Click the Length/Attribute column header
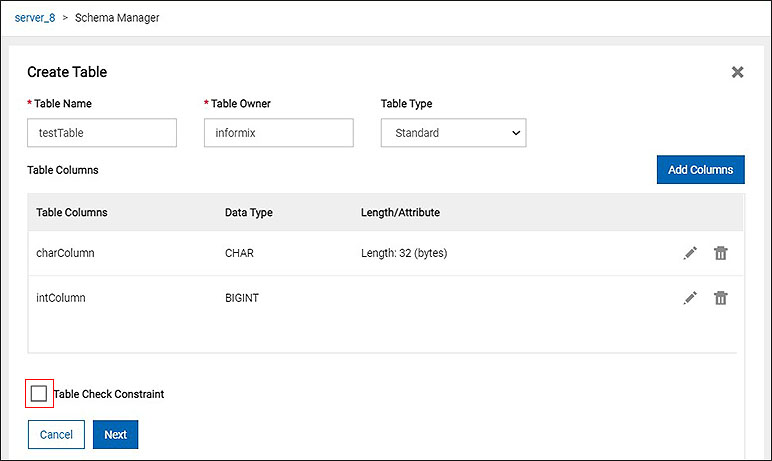Viewport: 772px width, 461px height. (x=400, y=212)
